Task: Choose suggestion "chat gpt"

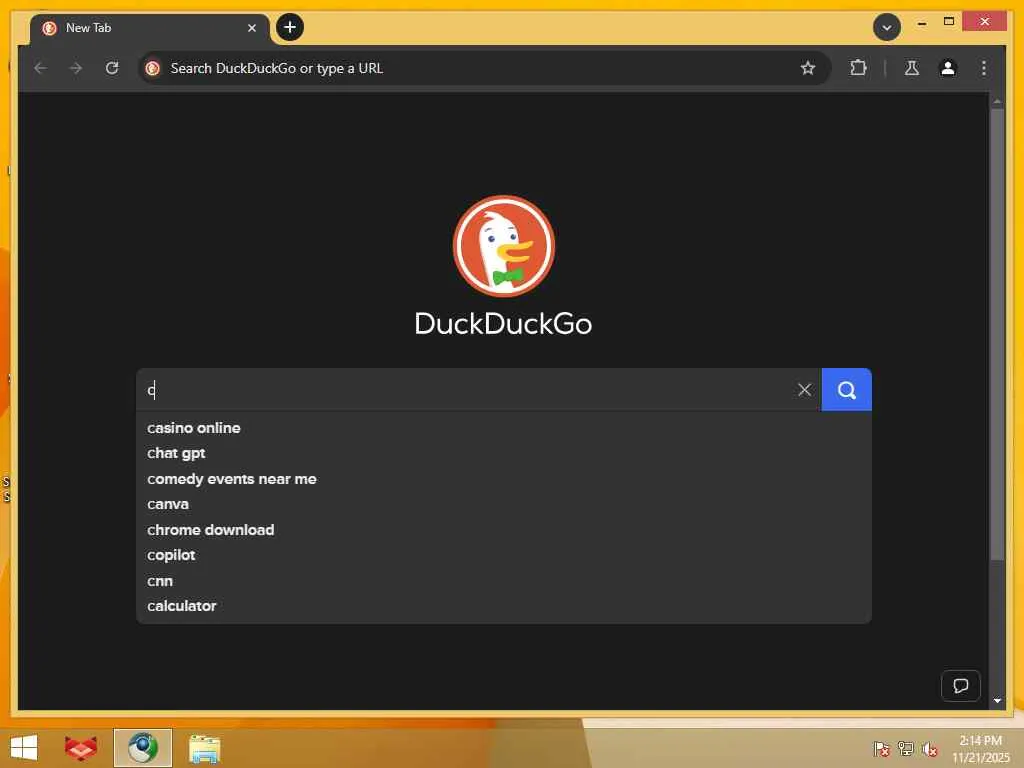Action: (504, 453)
